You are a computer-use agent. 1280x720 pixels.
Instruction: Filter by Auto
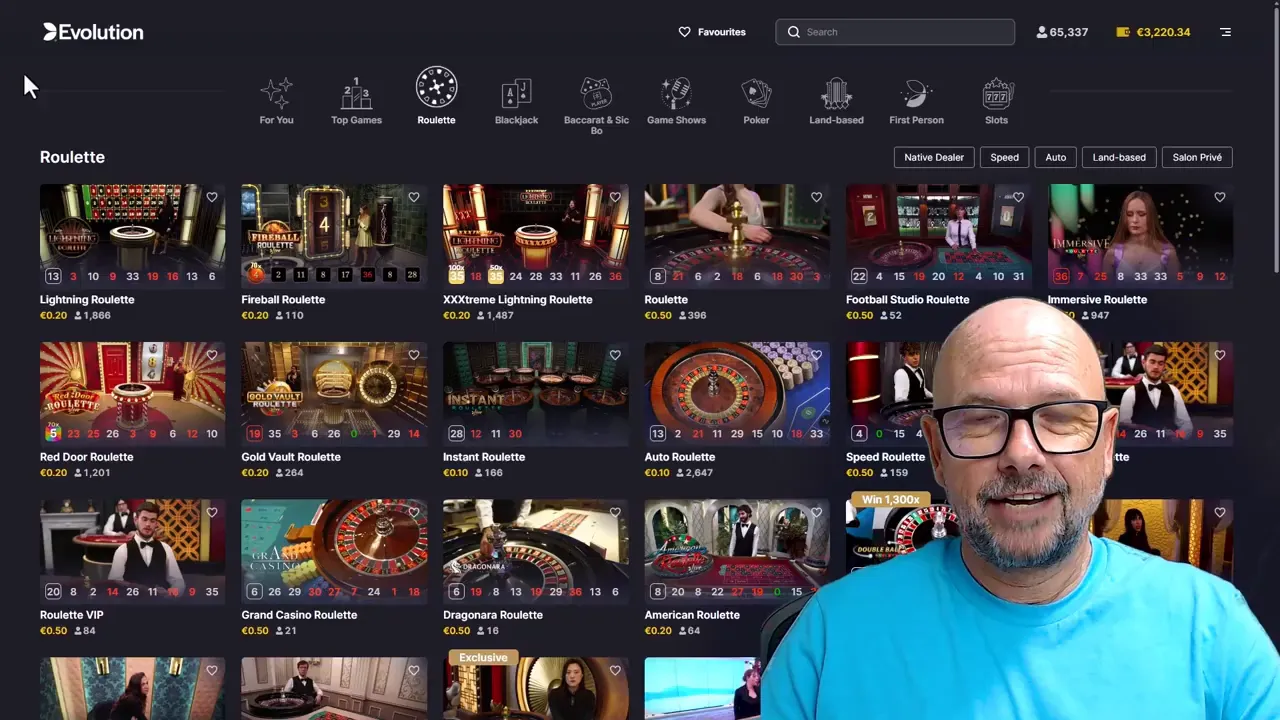point(1055,157)
